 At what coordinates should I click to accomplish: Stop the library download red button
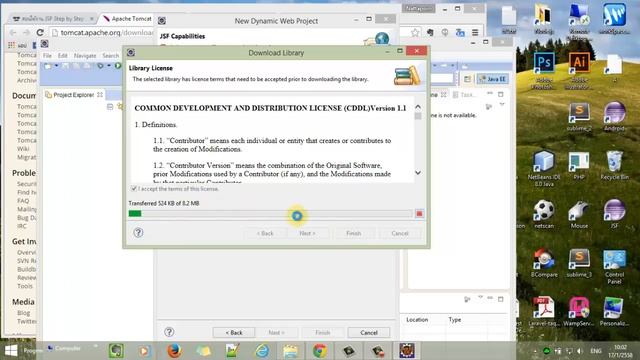[x=419, y=213]
